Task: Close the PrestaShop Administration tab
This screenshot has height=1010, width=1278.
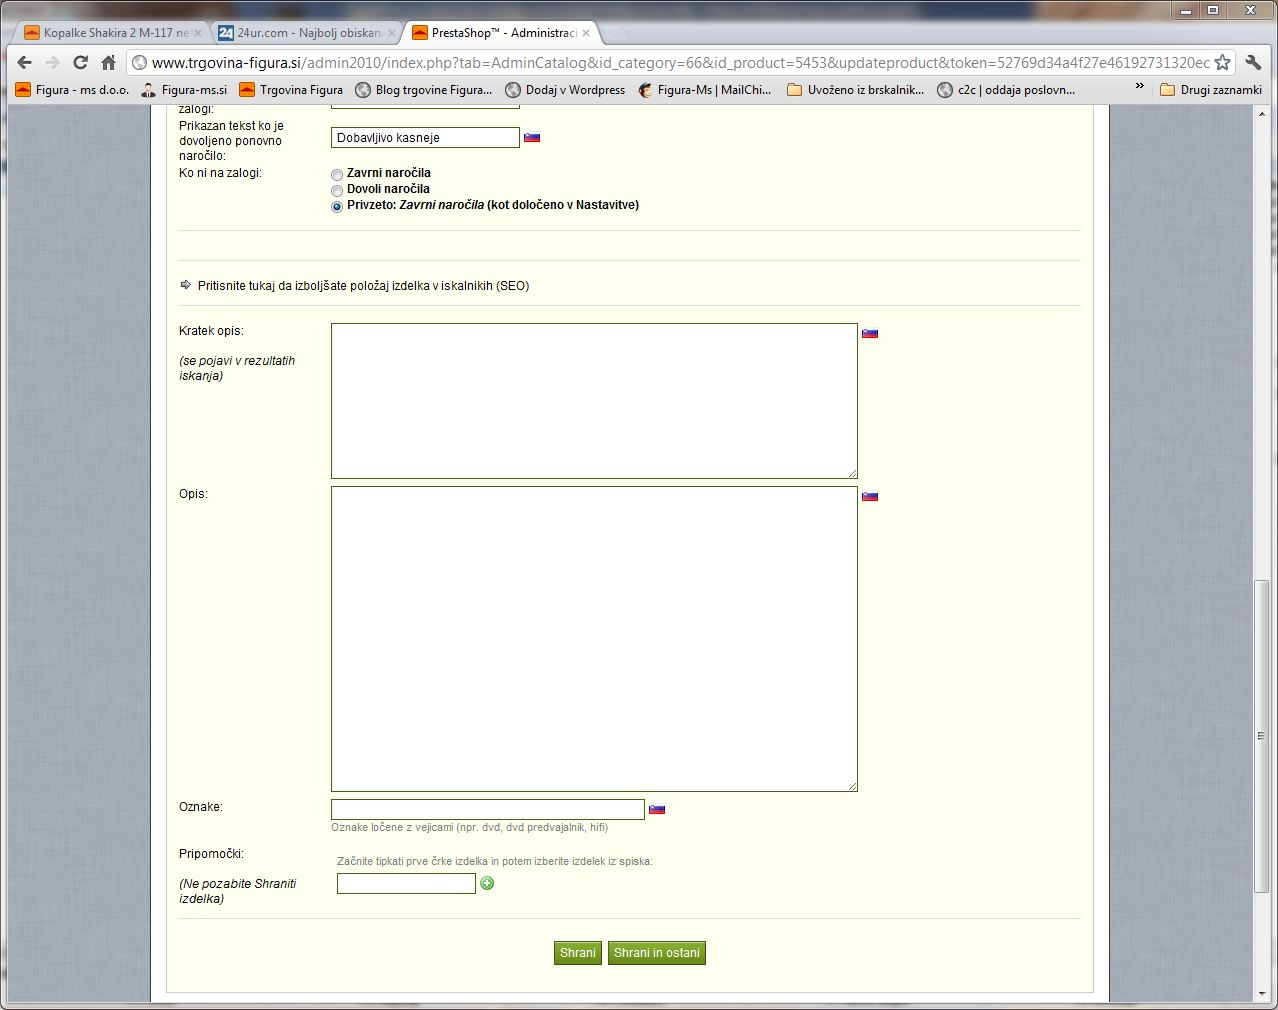Action: 585,33
